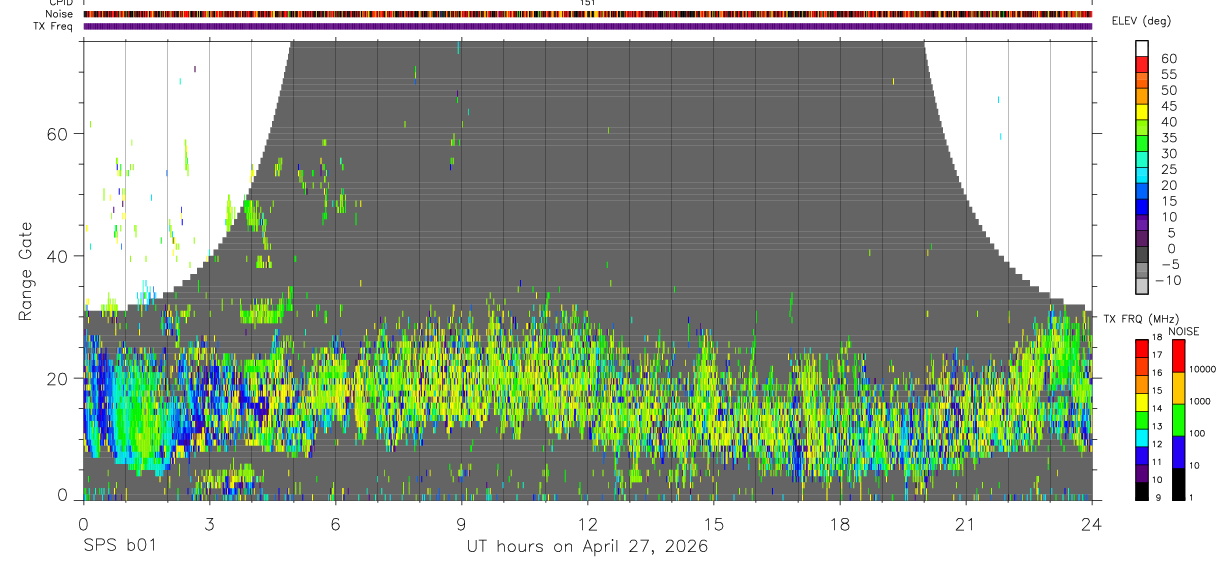Click the x-axis tick label '3'
1228x567 pixels.
[x=209, y=523]
